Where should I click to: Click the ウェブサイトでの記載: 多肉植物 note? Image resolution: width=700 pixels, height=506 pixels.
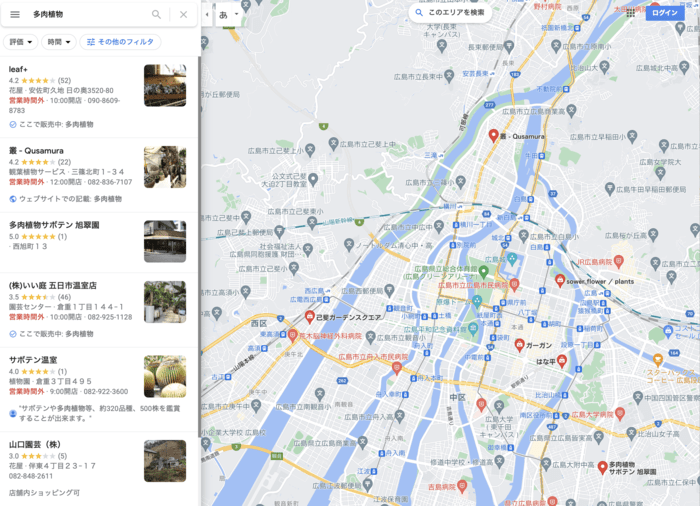[x=65, y=199]
